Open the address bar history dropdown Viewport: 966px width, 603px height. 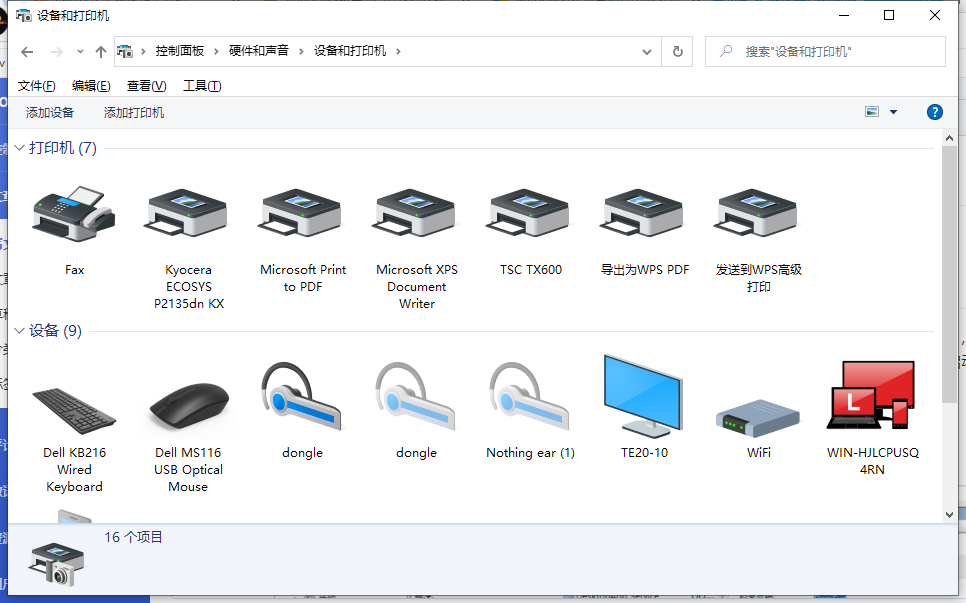647,52
